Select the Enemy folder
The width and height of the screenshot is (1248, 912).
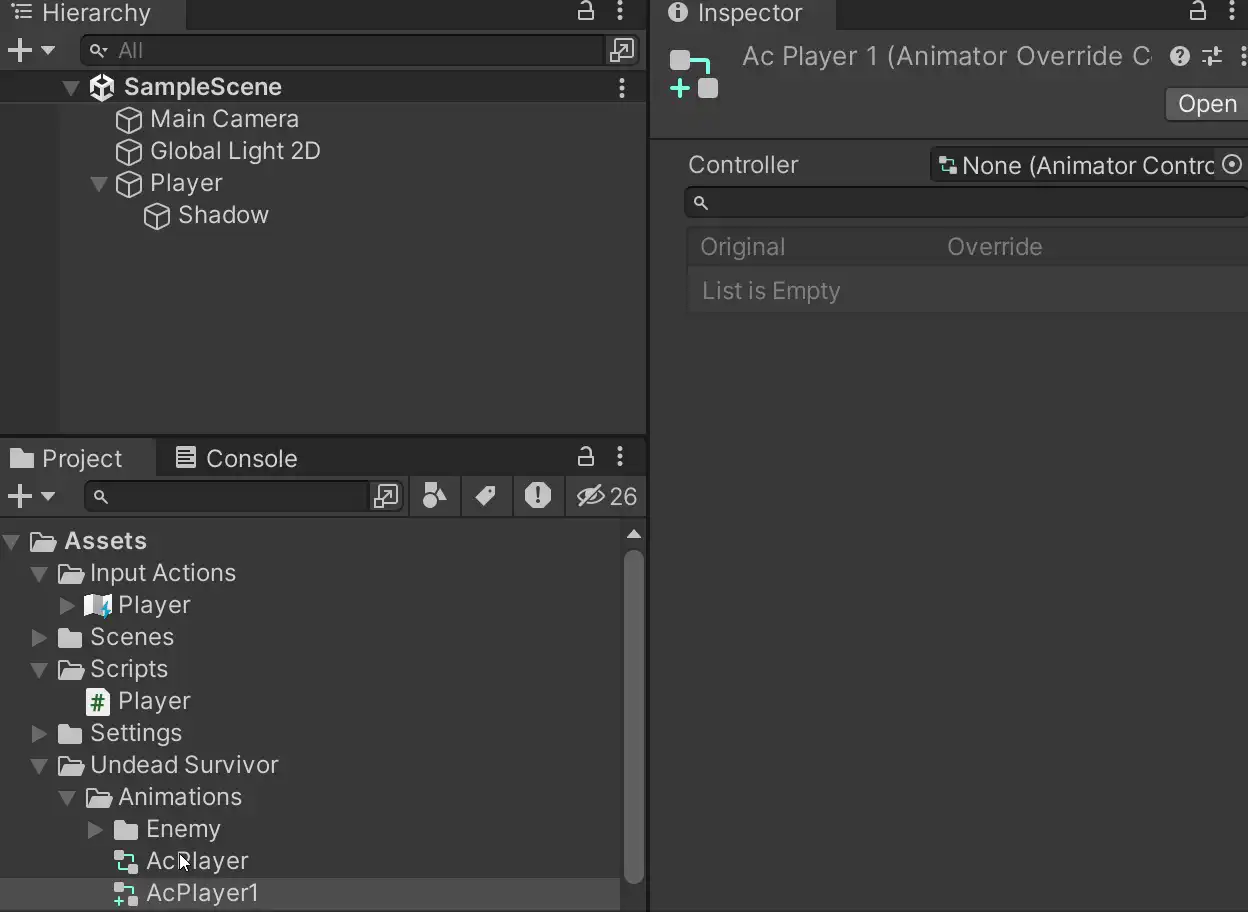183,829
